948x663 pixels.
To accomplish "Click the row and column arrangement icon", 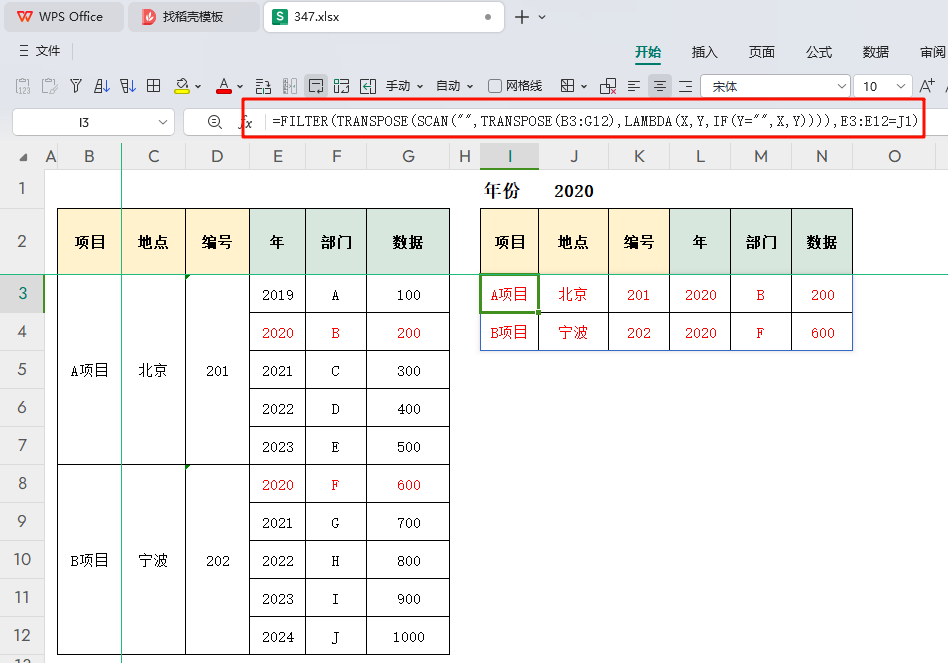I will [263, 86].
